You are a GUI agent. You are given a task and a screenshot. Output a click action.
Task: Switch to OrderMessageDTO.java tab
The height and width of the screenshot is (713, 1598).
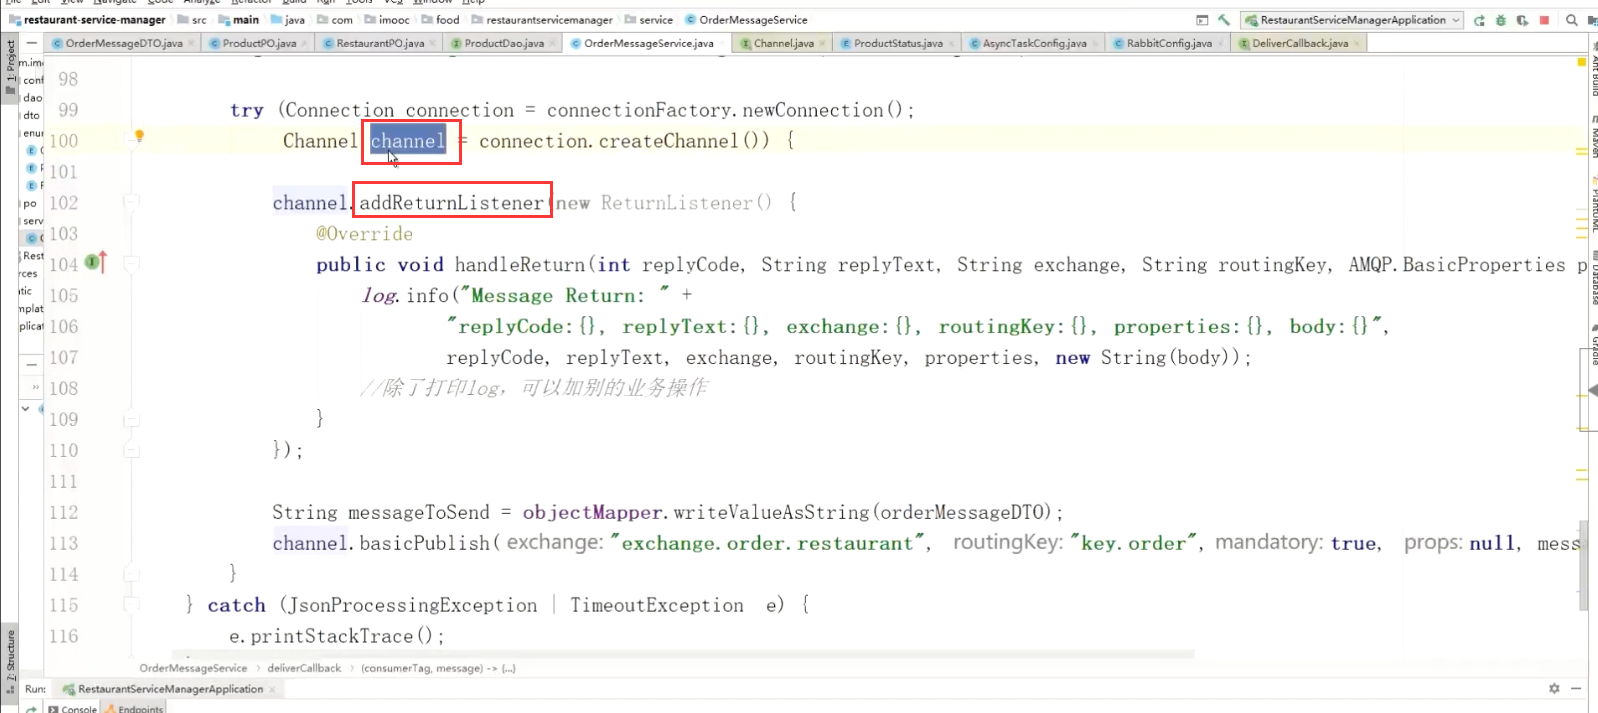(x=124, y=43)
